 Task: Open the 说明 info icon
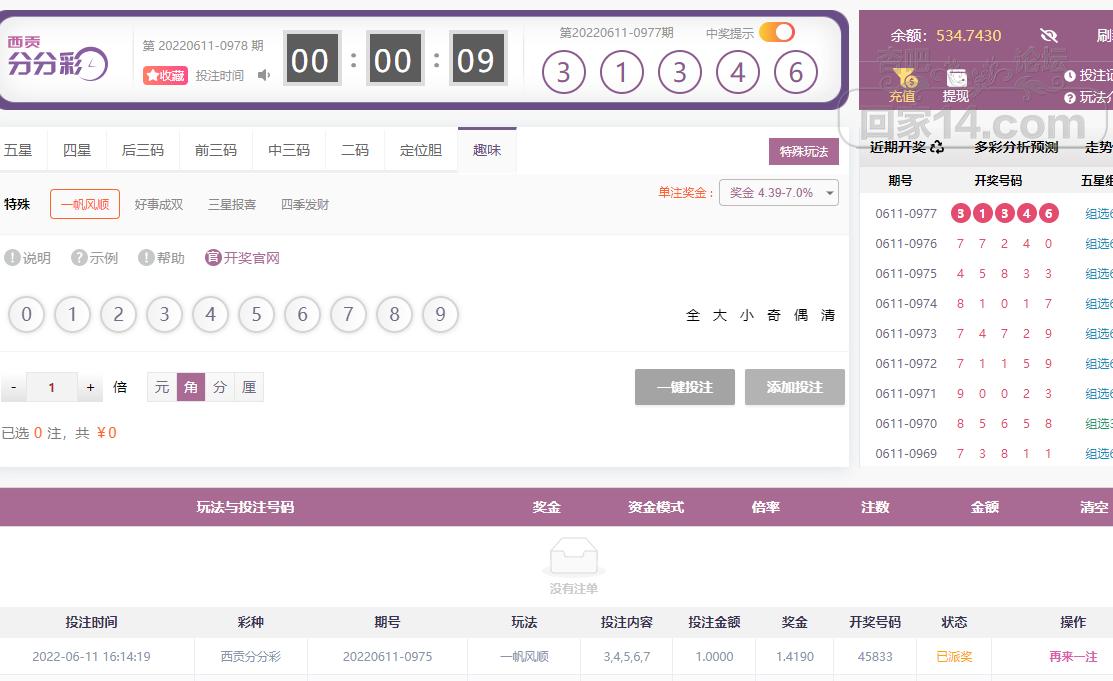[x=13, y=258]
